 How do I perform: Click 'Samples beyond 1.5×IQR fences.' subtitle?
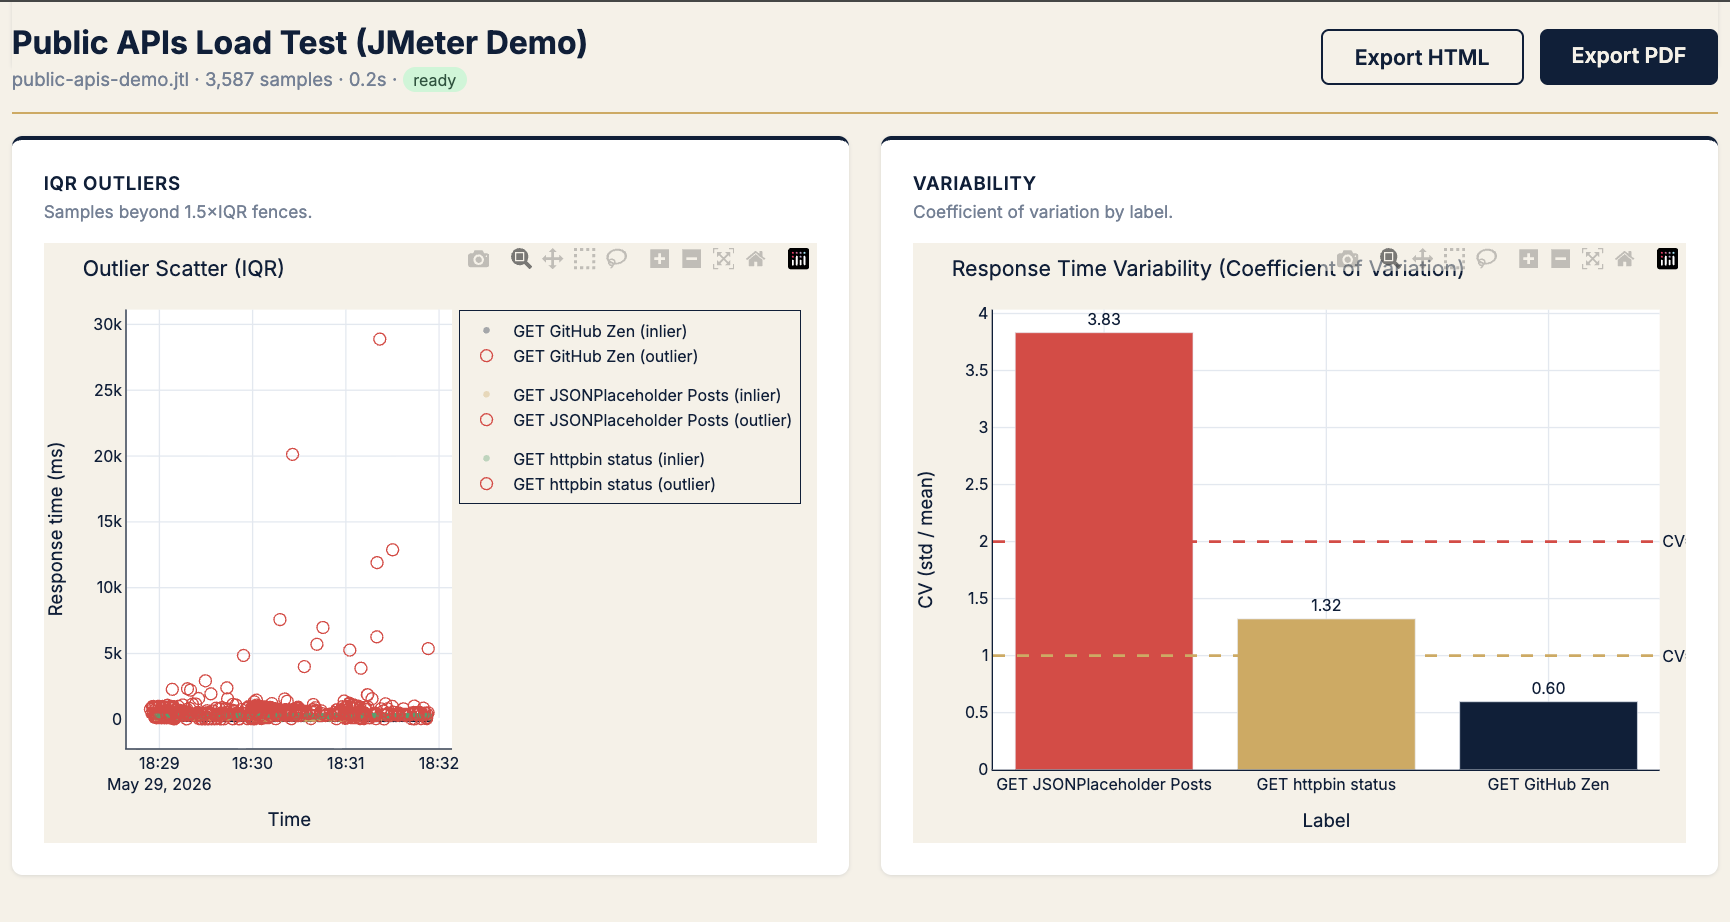tap(178, 212)
